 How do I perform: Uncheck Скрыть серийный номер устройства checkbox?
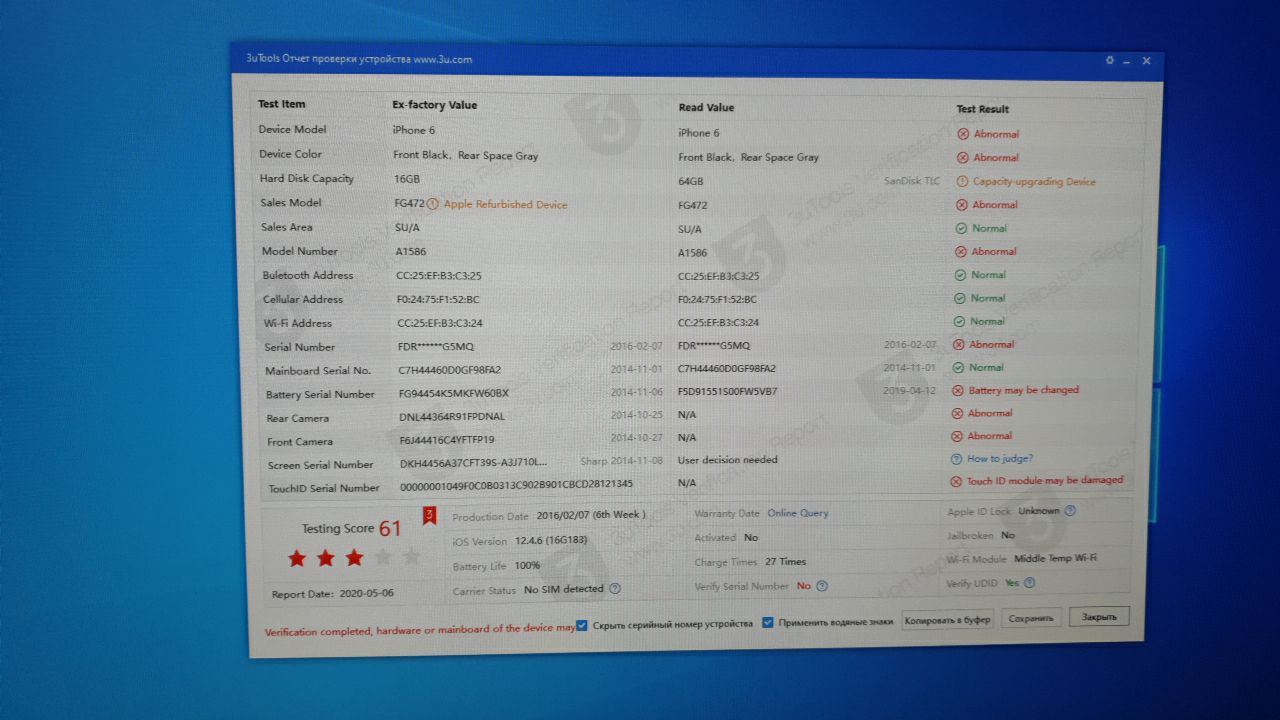(x=582, y=626)
